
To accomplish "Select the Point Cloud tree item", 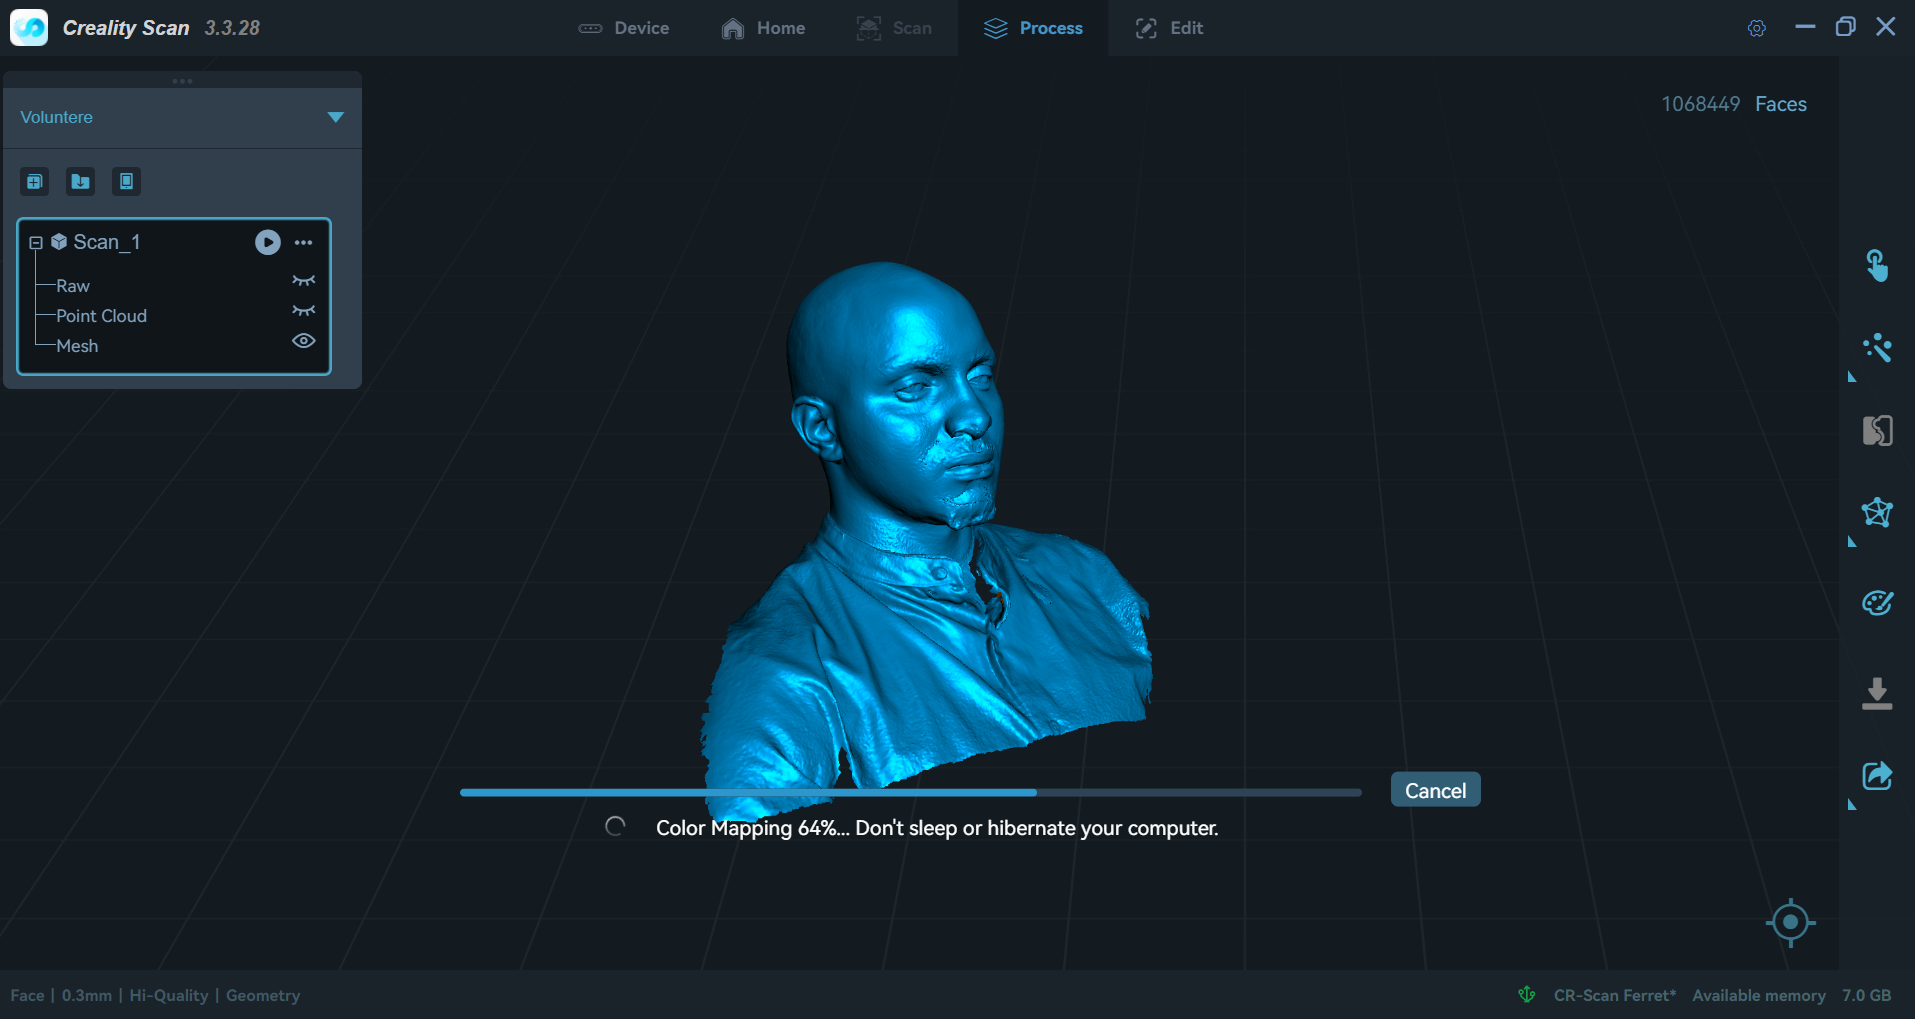I will point(101,316).
